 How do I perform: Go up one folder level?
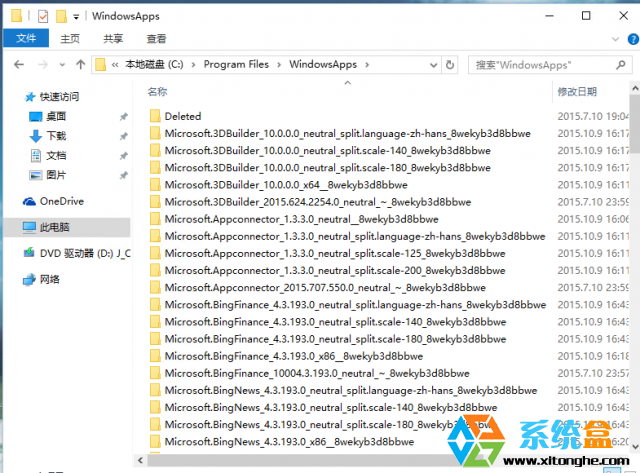[80, 64]
